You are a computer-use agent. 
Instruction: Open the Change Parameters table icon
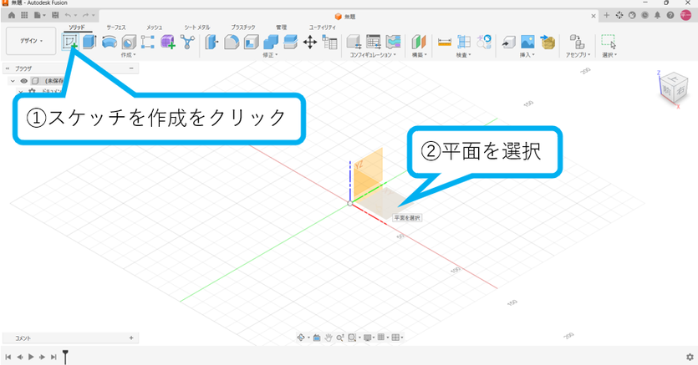330,42
